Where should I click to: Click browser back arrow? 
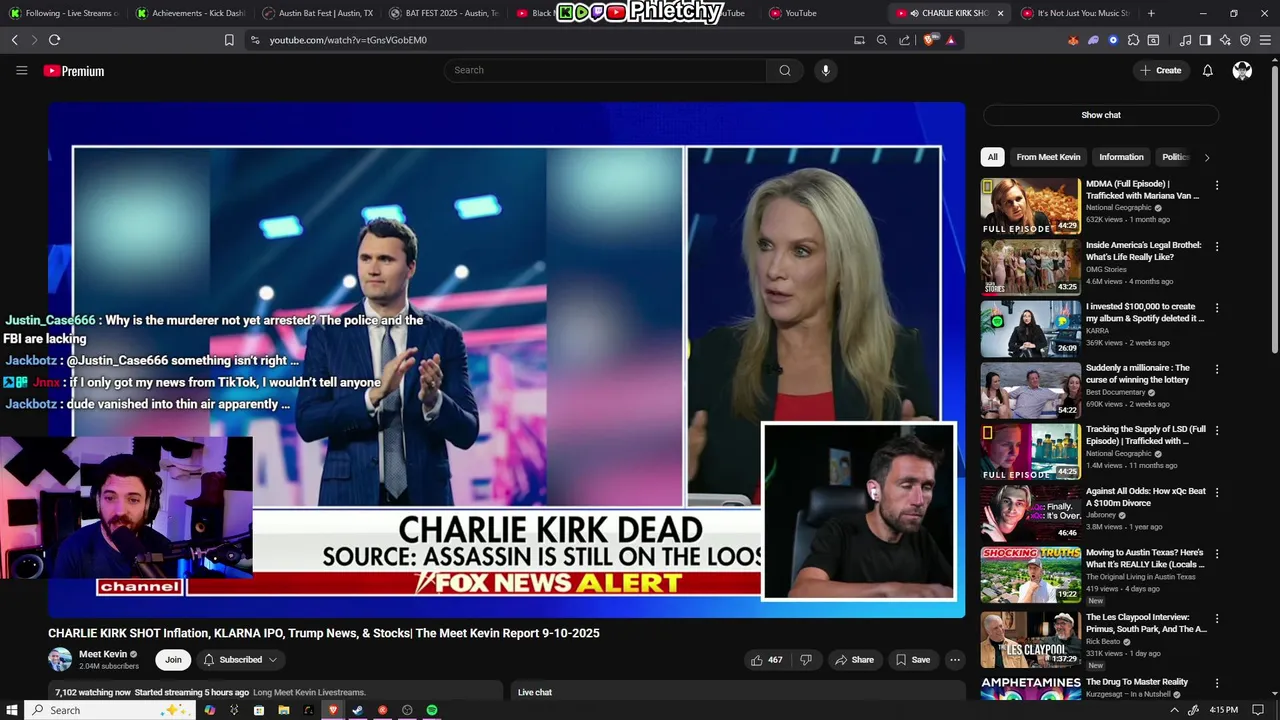tap(14, 40)
